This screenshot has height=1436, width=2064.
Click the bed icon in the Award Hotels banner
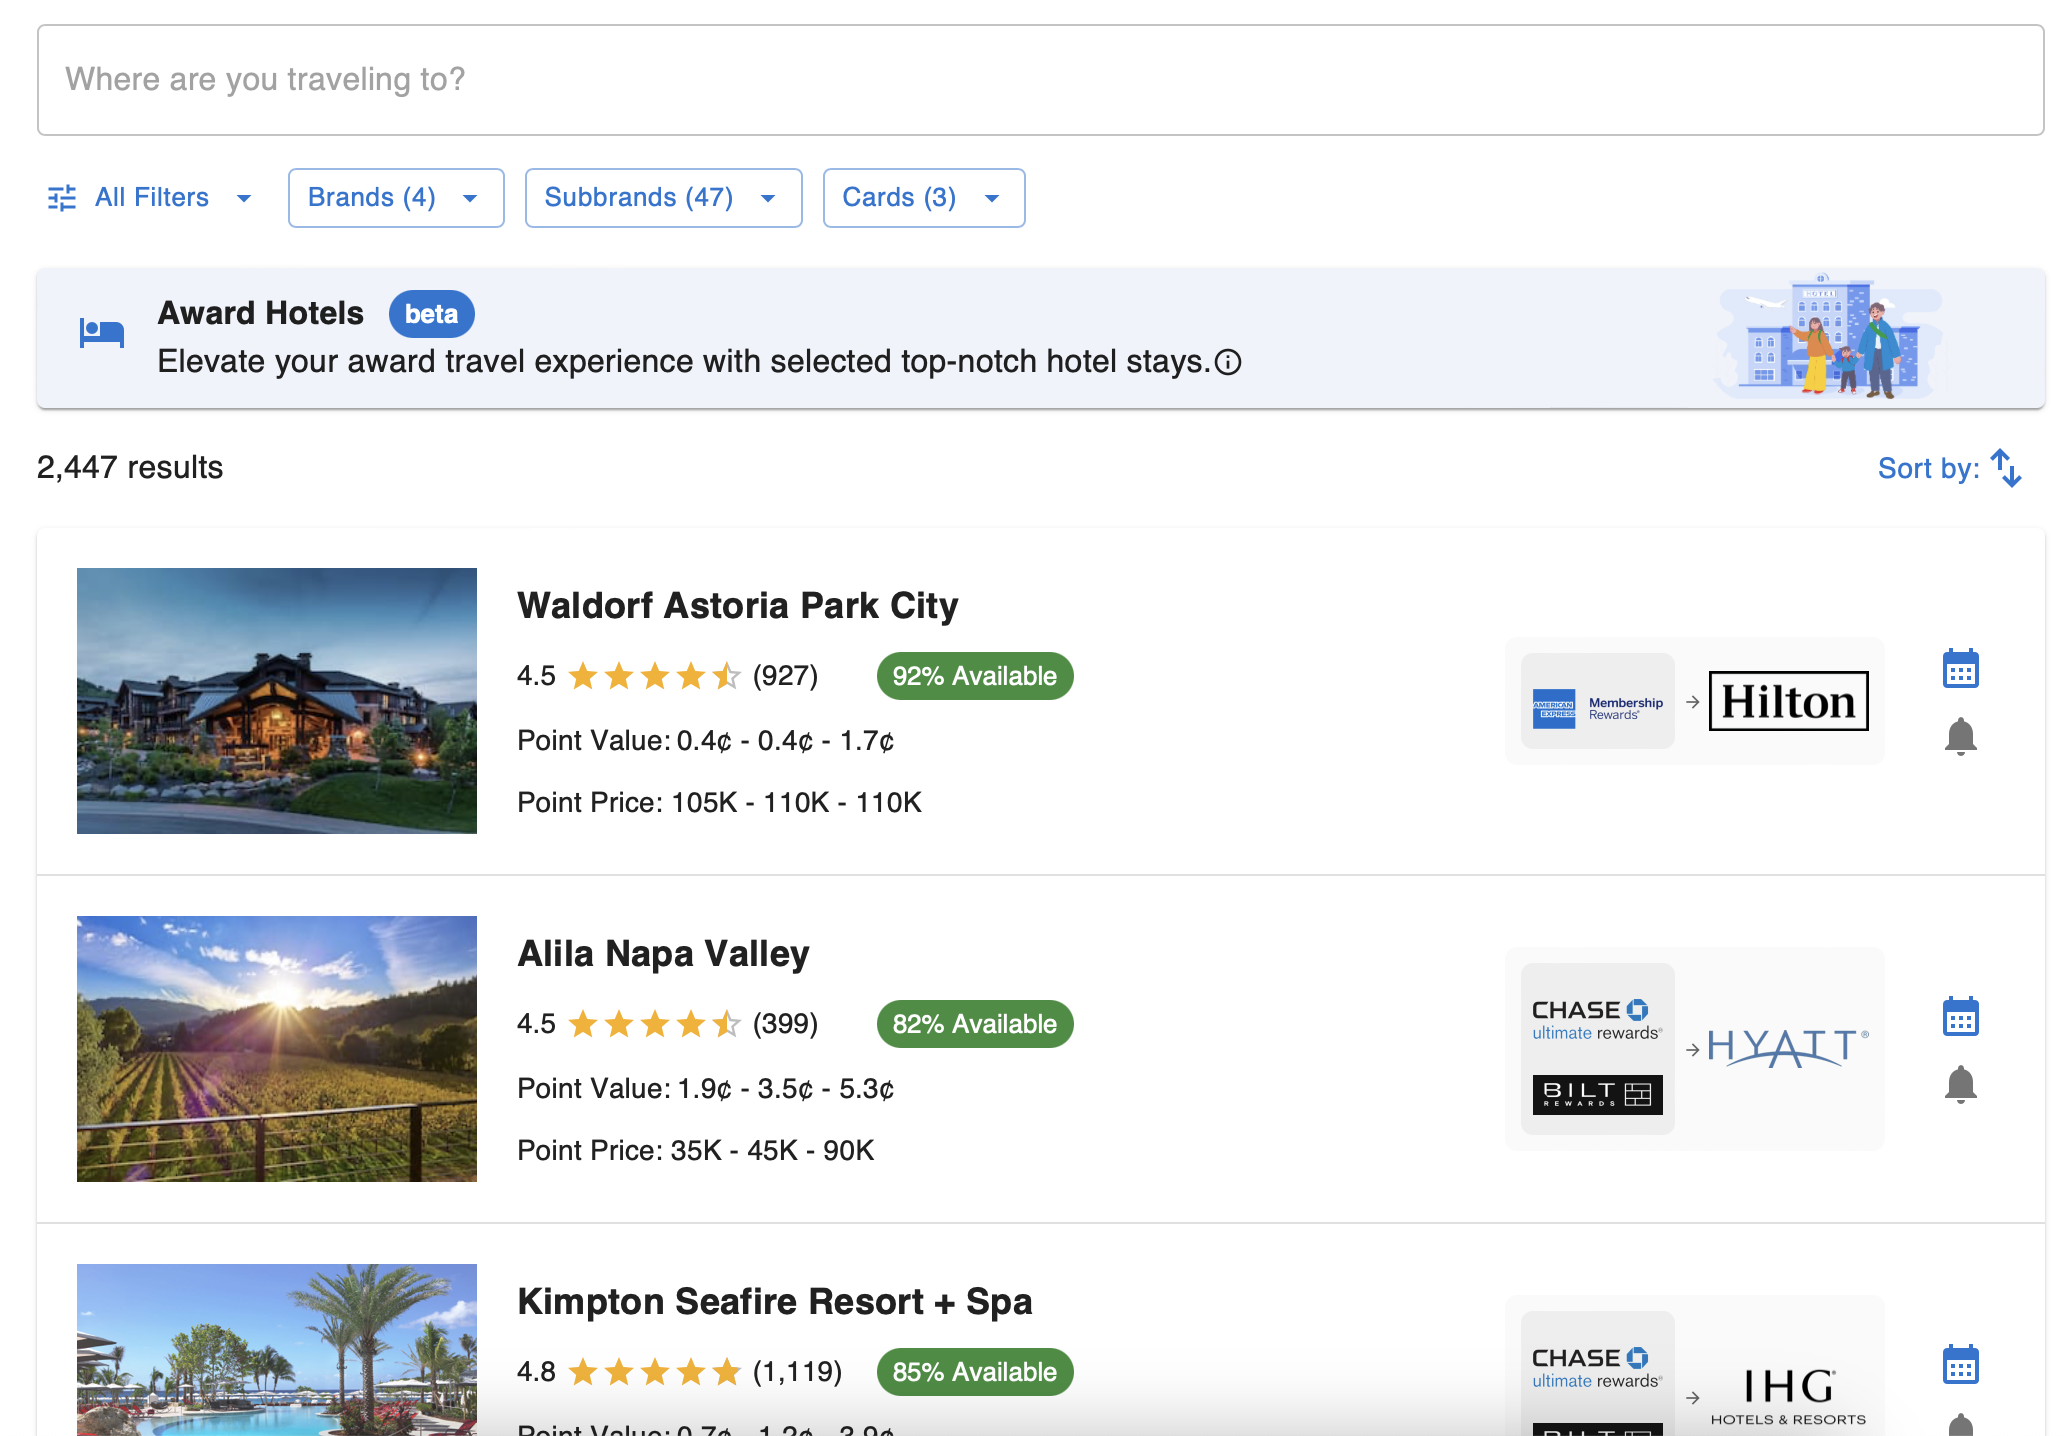tap(102, 333)
